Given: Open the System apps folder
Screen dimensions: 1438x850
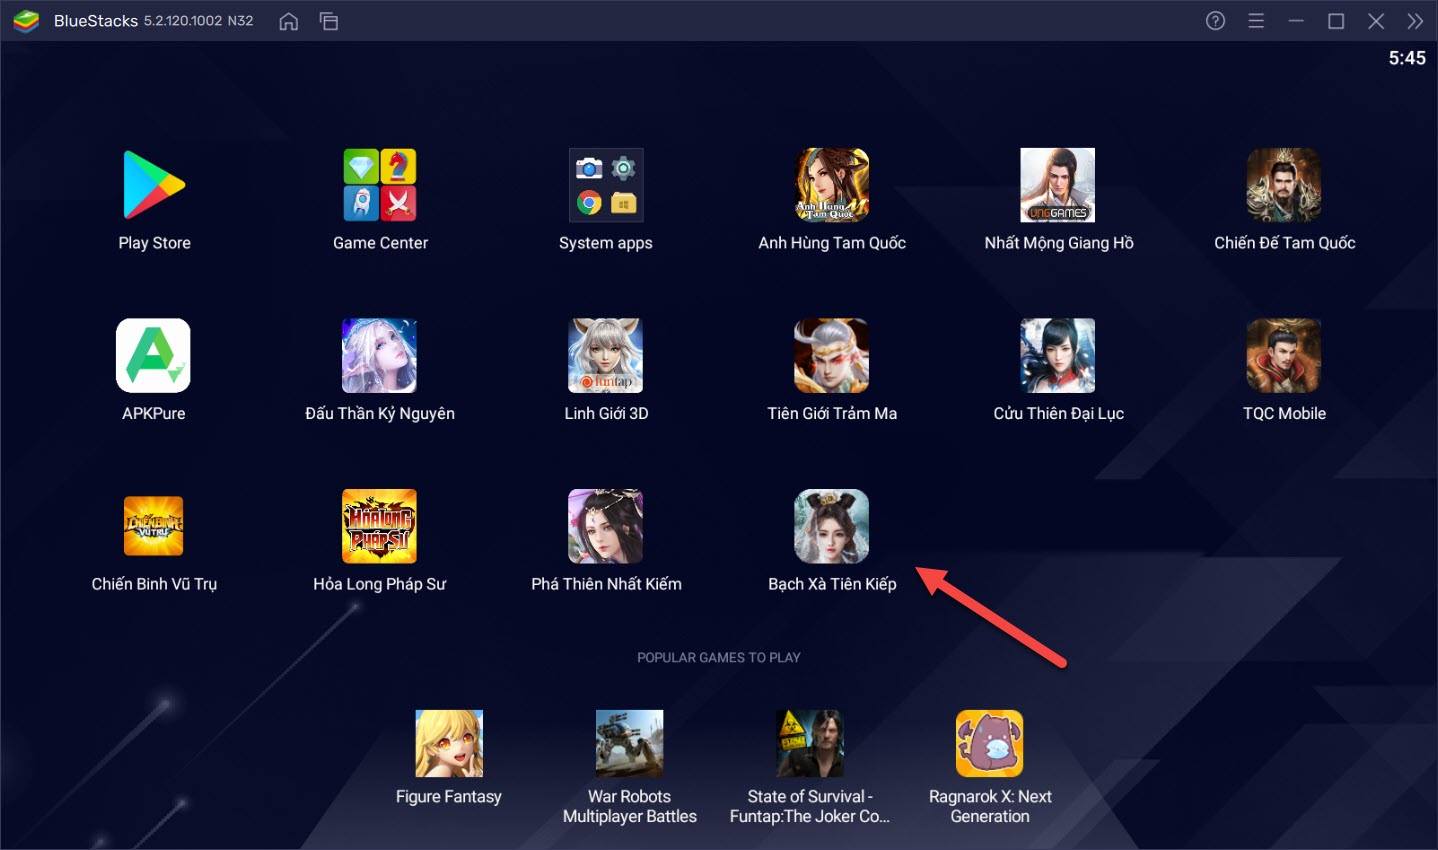Looking at the screenshot, I should 606,185.
